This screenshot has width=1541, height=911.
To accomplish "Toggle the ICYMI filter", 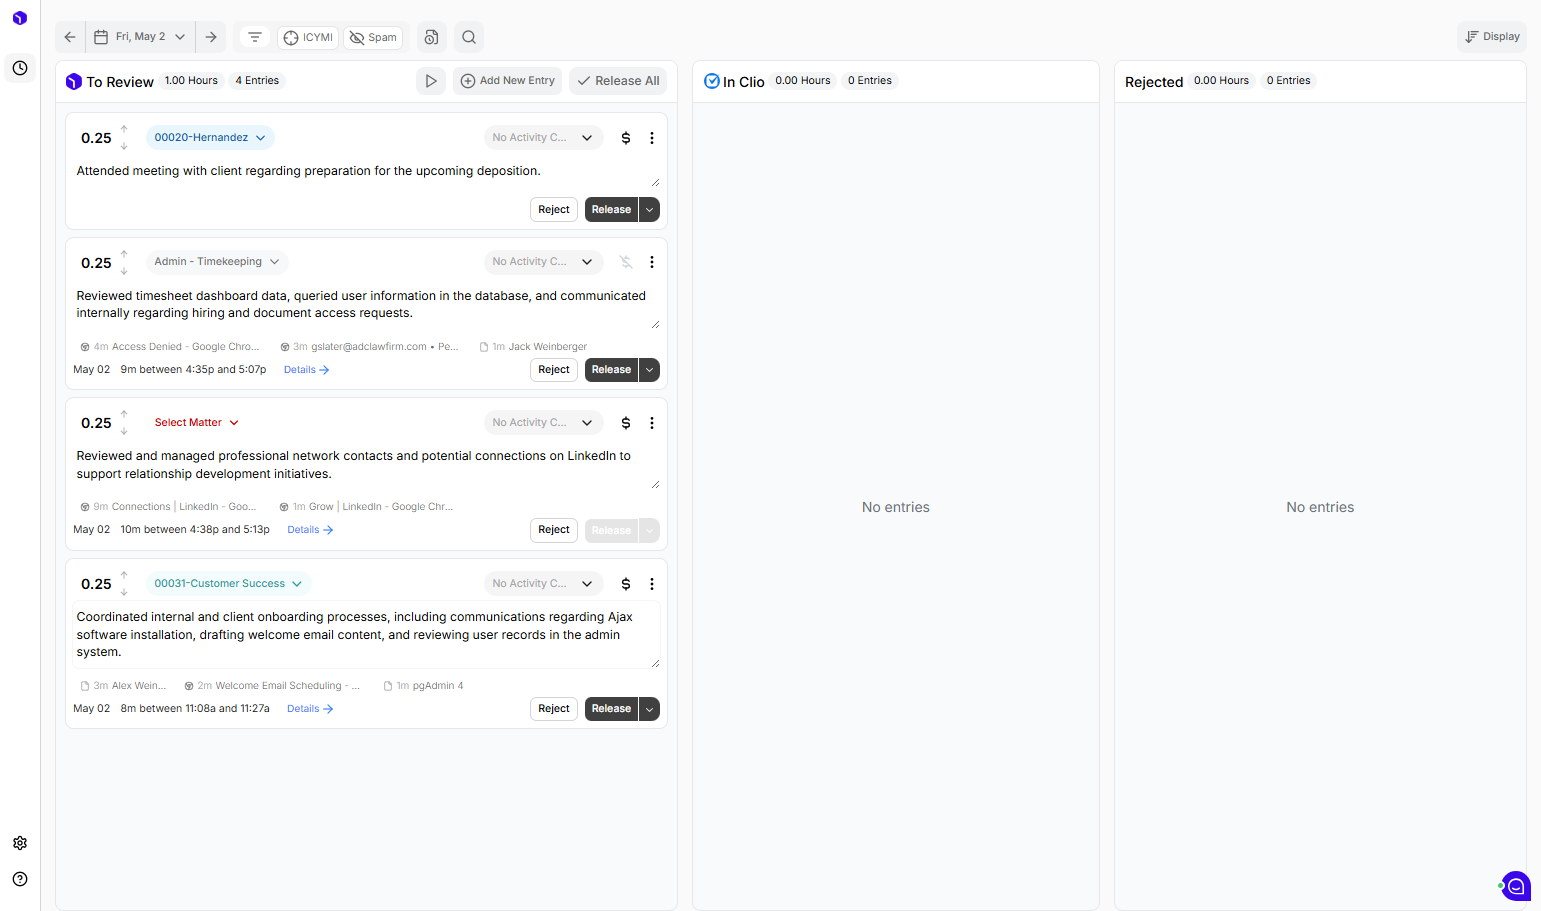I will tap(308, 37).
